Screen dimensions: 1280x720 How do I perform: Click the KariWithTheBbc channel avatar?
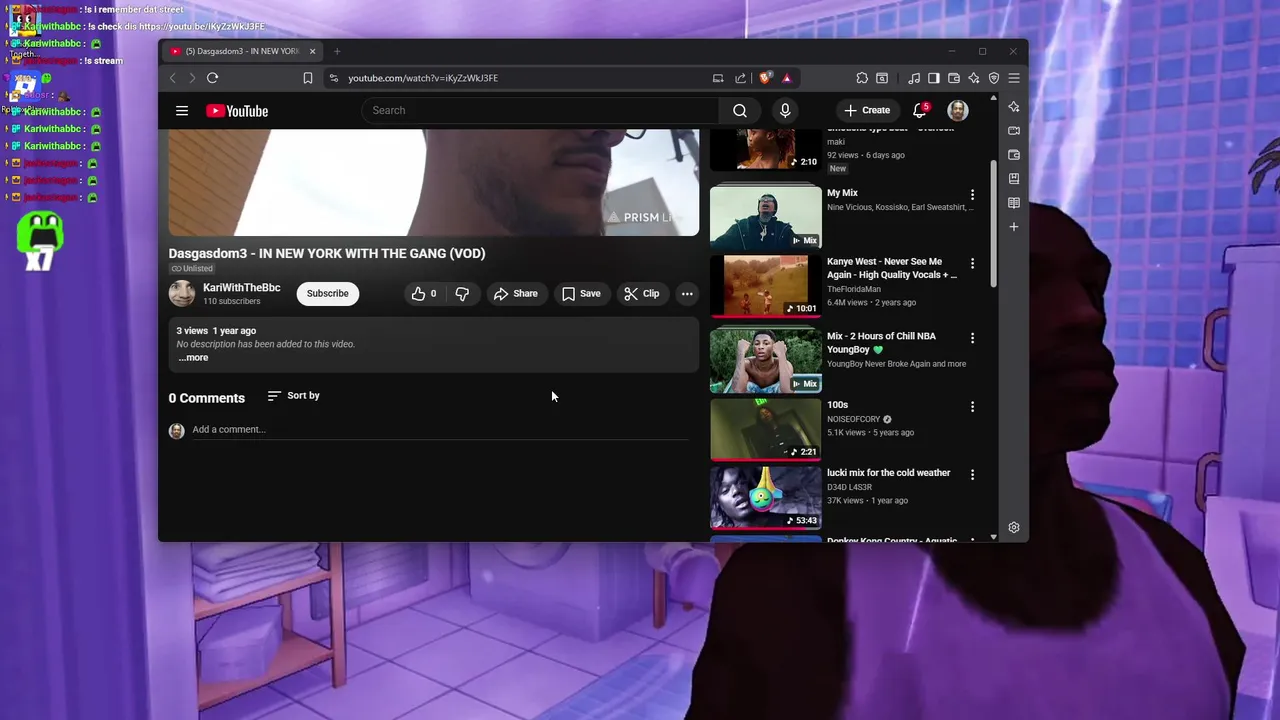point(182,294)
